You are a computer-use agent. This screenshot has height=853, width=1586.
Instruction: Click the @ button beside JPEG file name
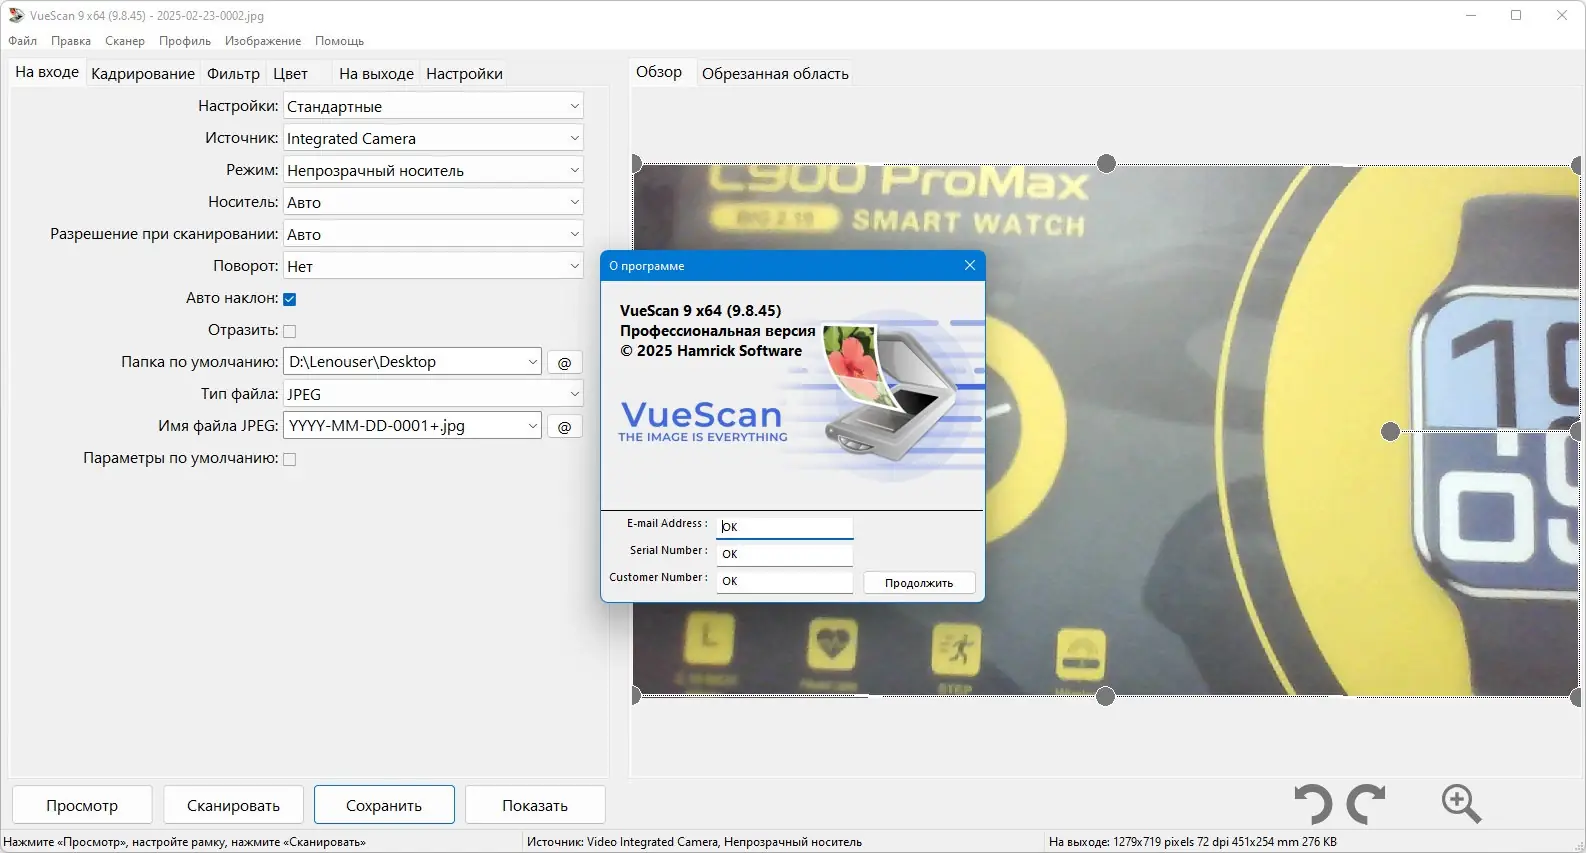click(x=565, y=426)
